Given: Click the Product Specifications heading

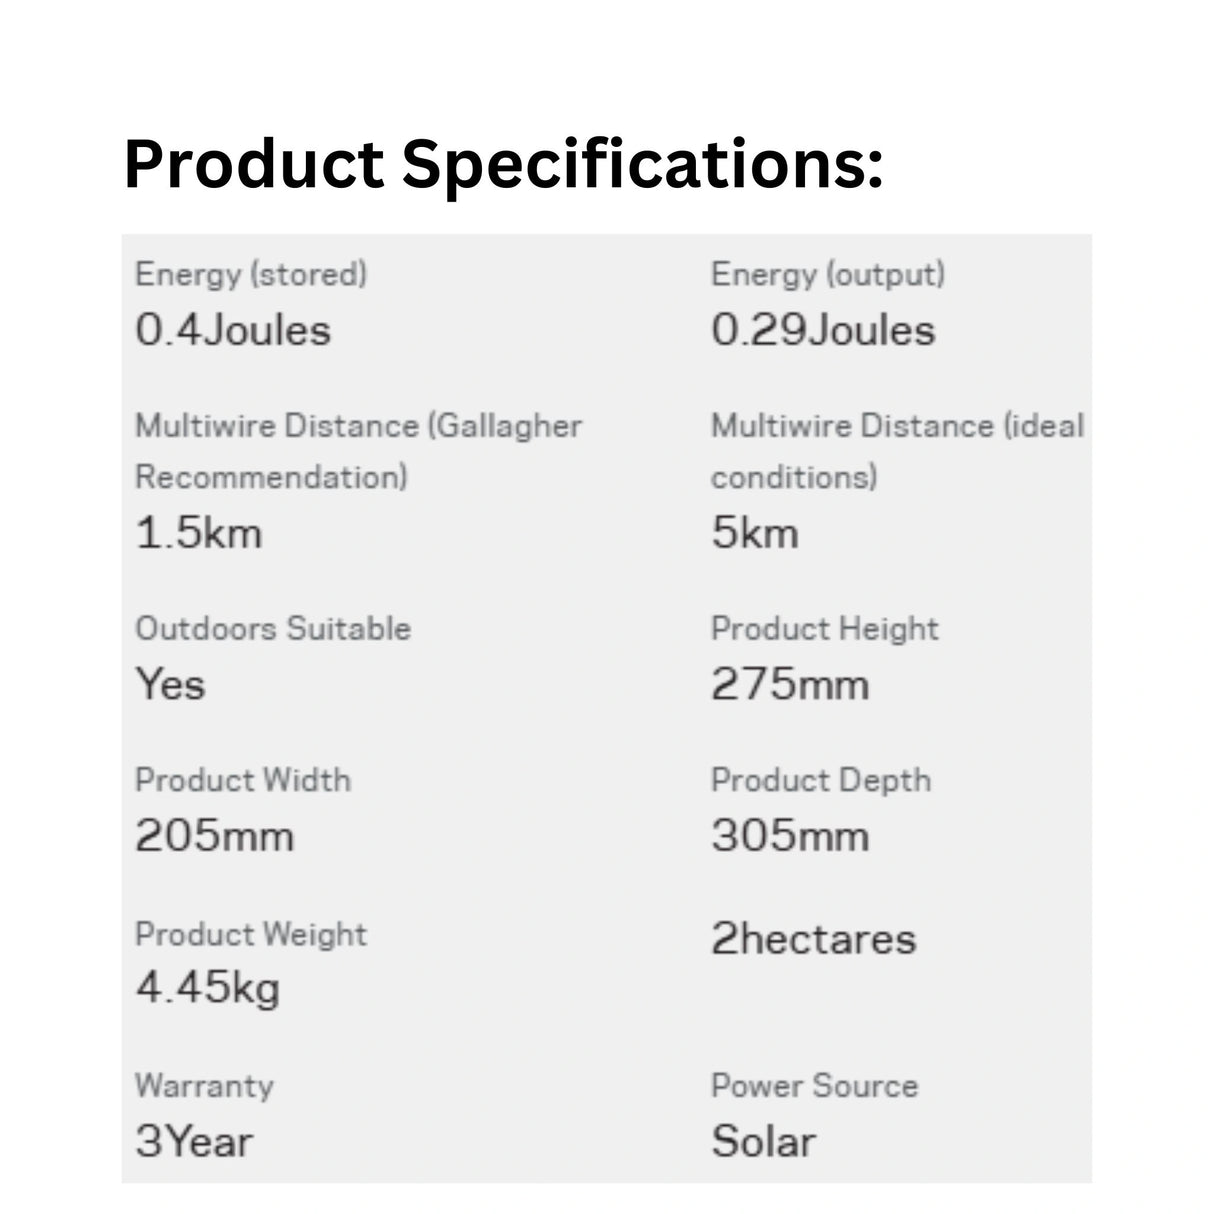Looking at the screenshot, I should click(503, 164).
